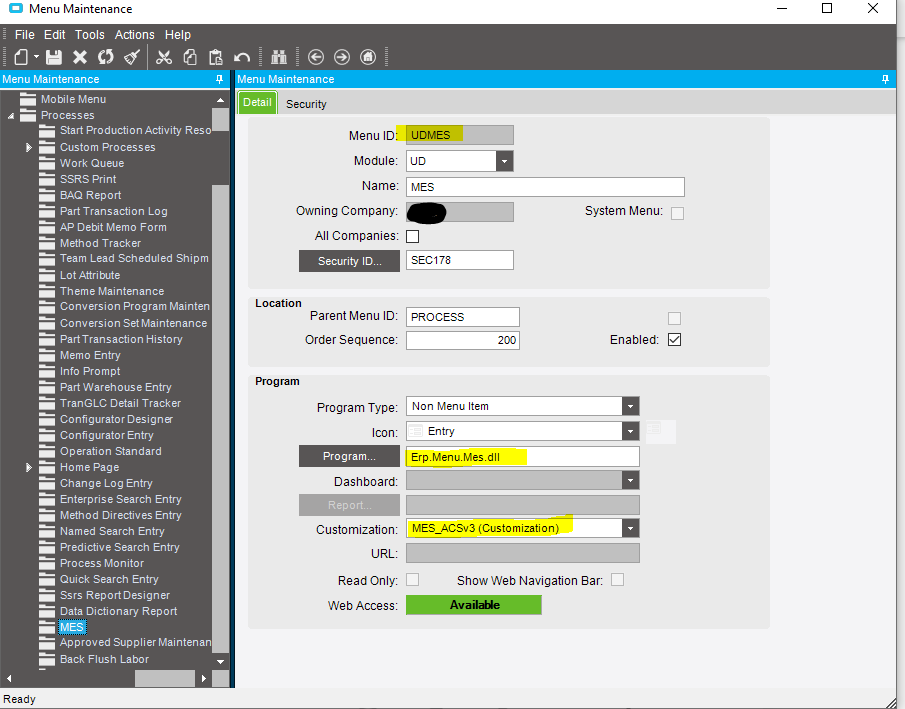Click the Available web access indicator
The image size is (905, 709).
pyautogui.click(x=474, y=605)
